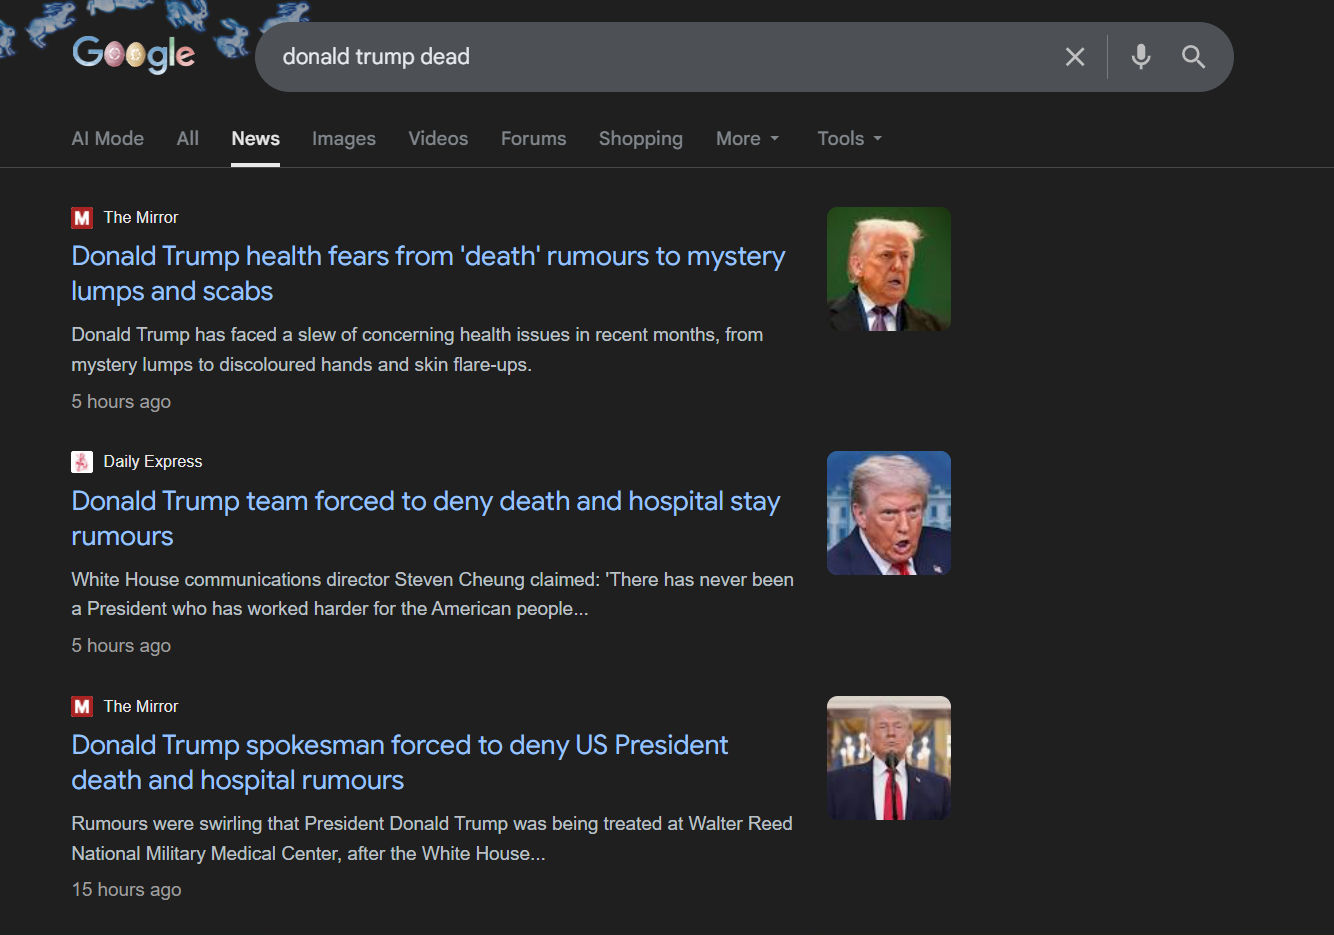The width and height of the screenshot is (1334, 935).
Task: Click thumbnail image of the Daily Express article
Action: coord(888,513)
